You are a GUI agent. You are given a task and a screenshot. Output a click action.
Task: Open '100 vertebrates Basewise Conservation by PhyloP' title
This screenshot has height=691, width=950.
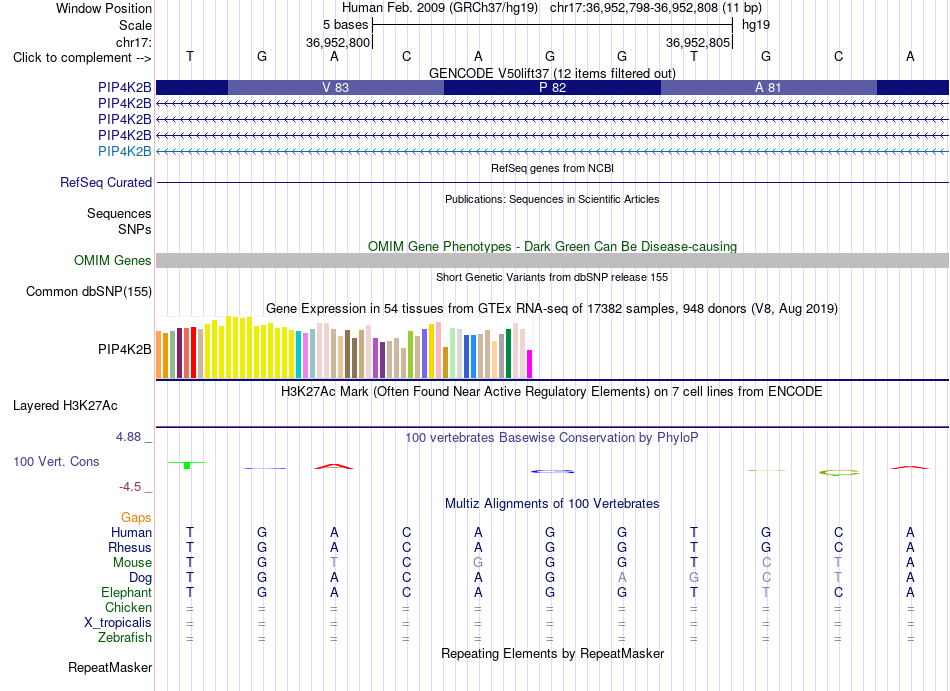[x=552, y=437]
